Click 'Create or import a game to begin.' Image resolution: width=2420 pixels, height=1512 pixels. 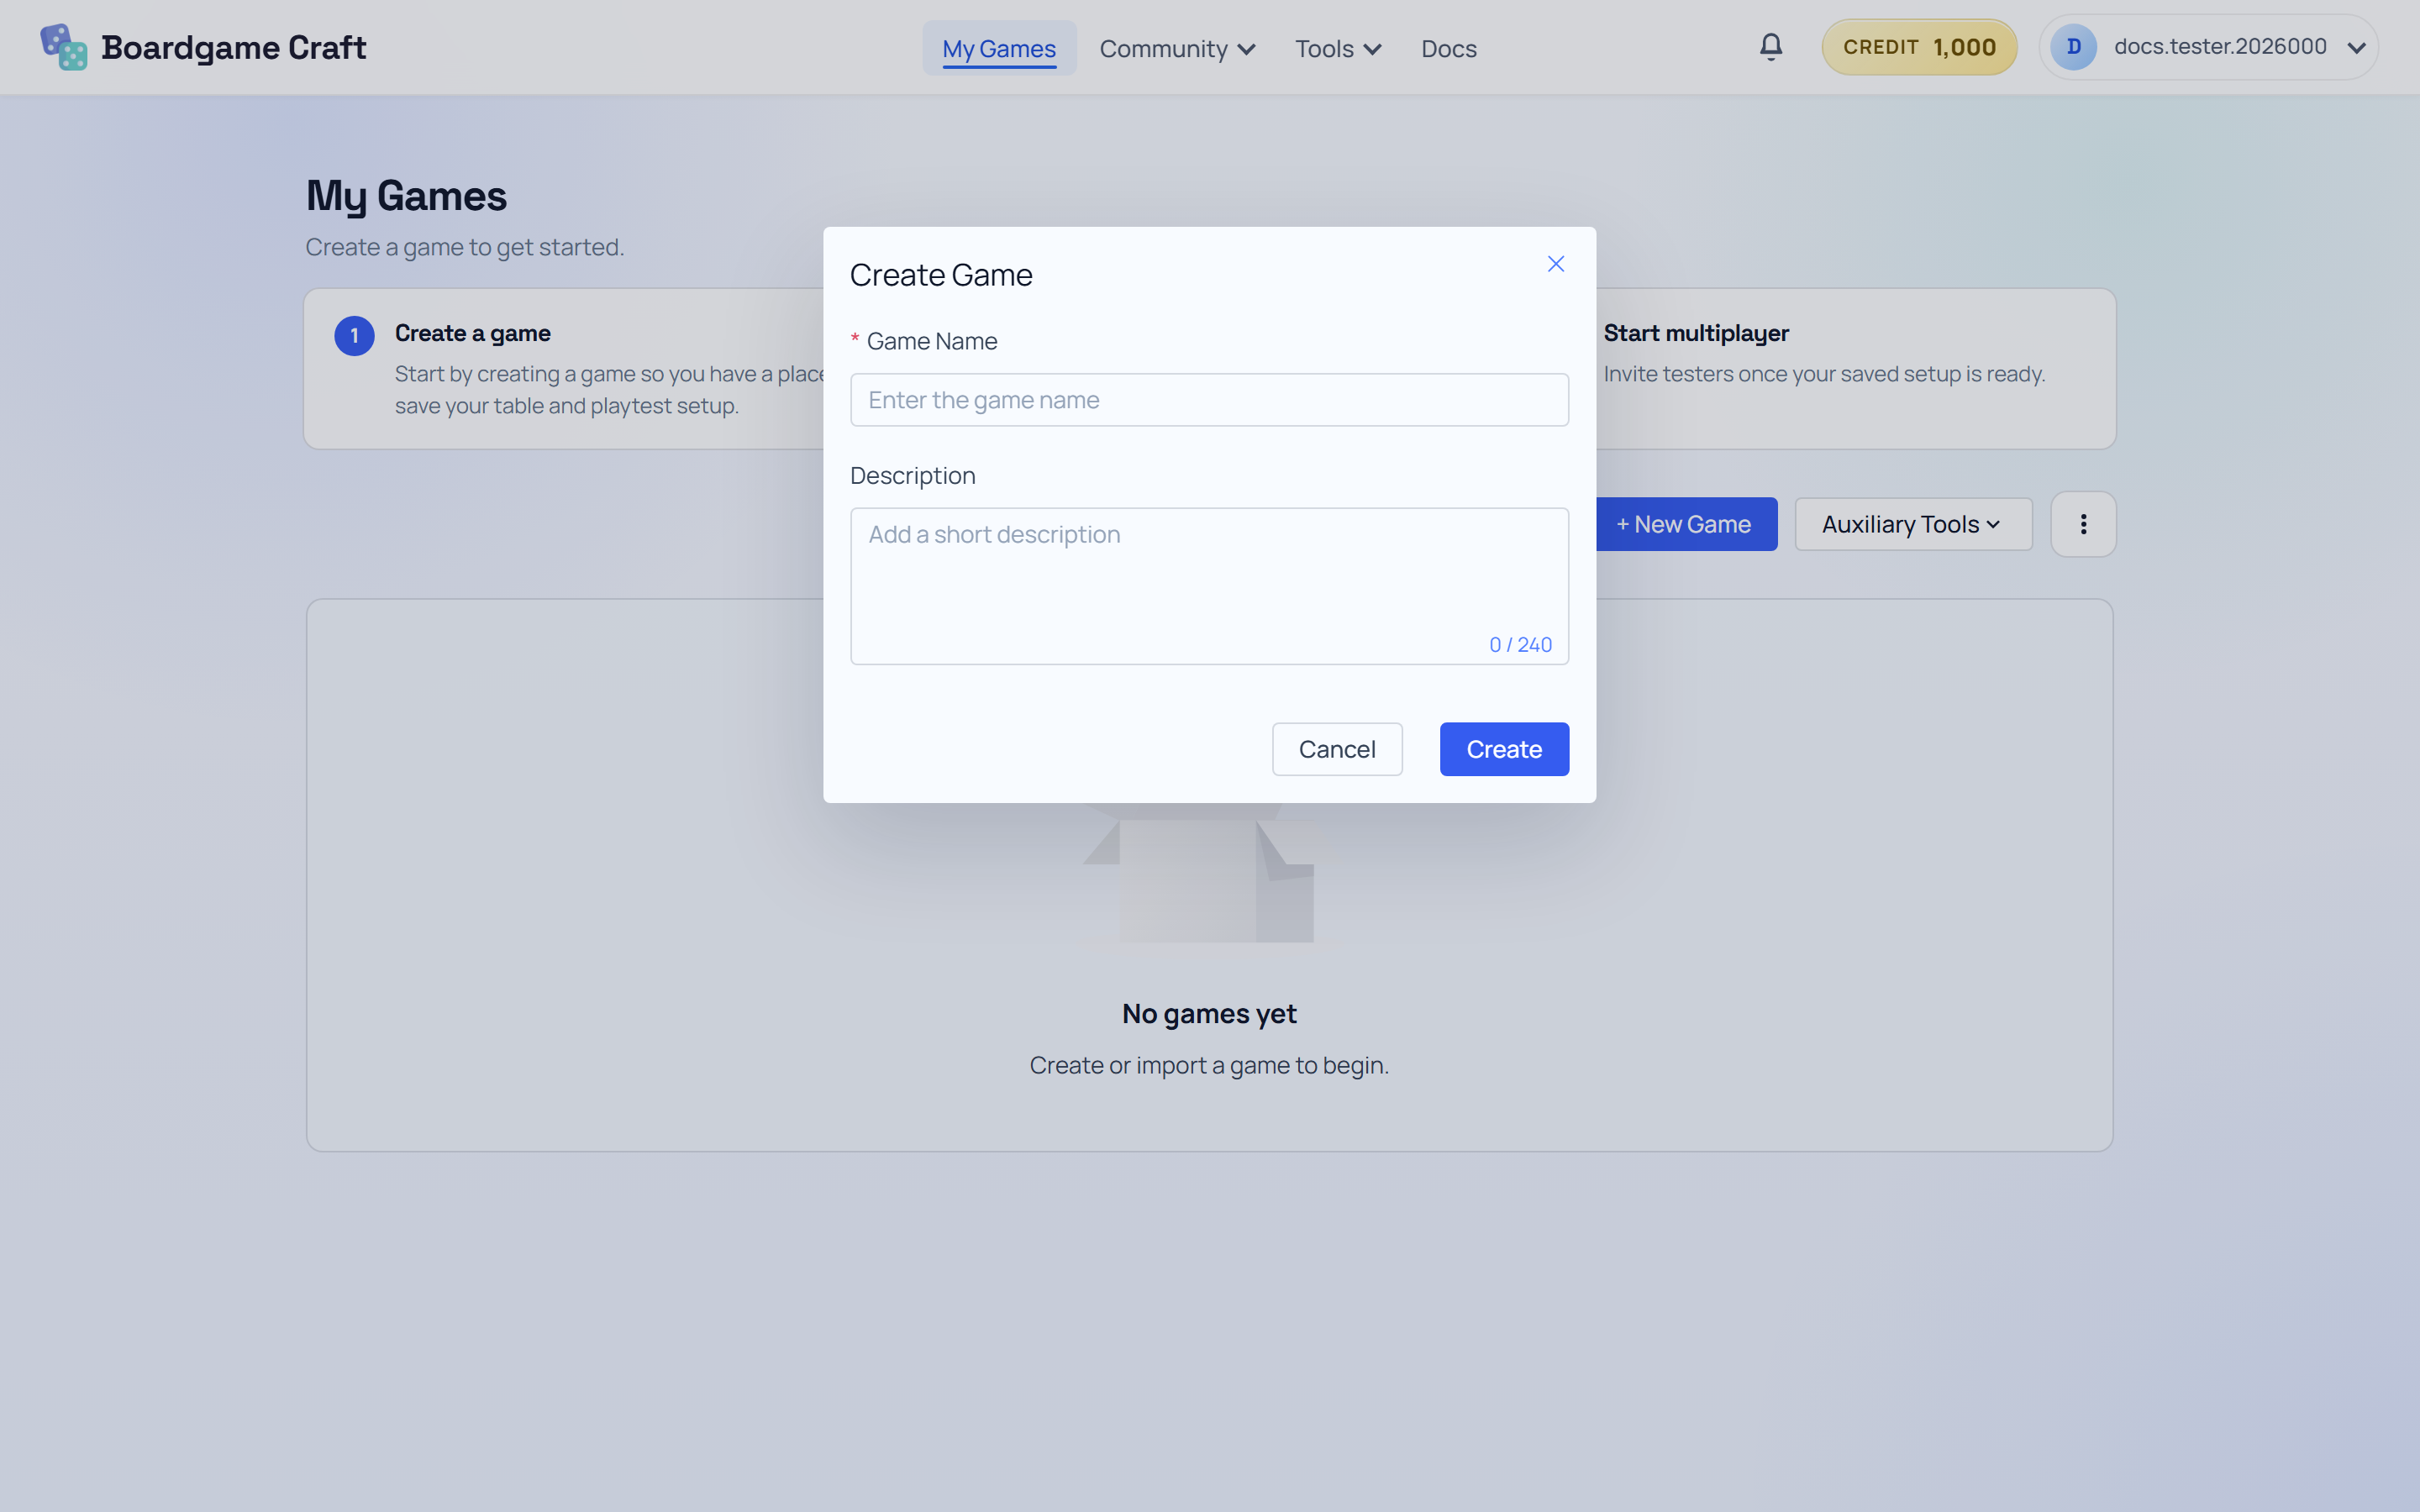[x=1209, y=1065]
